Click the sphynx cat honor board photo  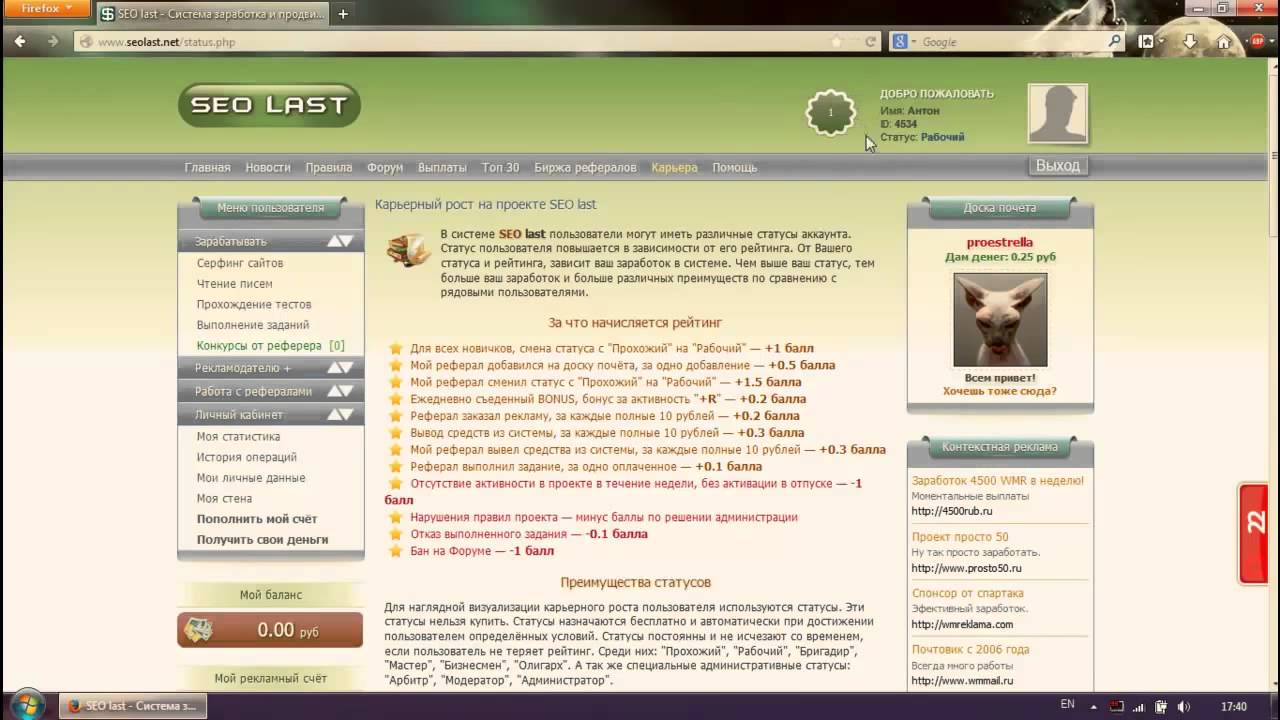[x=1000, y=319]
